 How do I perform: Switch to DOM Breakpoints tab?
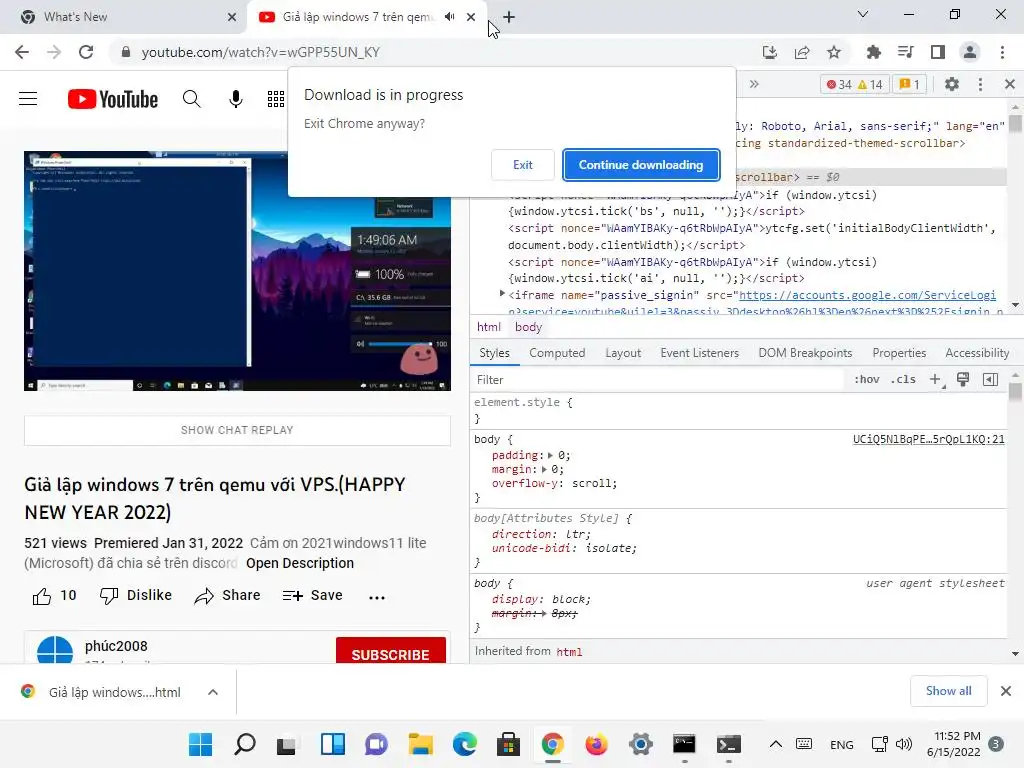[x=805, y=353]
